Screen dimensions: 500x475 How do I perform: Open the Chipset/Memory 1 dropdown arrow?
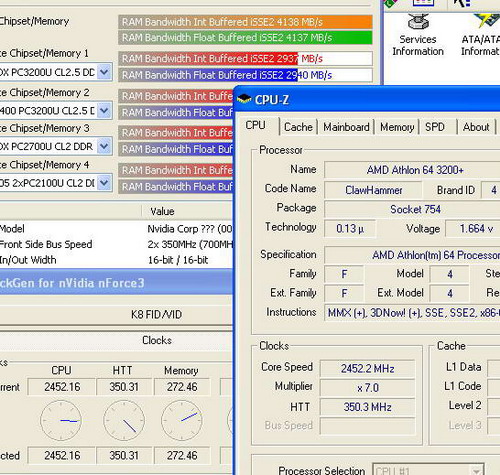click(104, 72)
